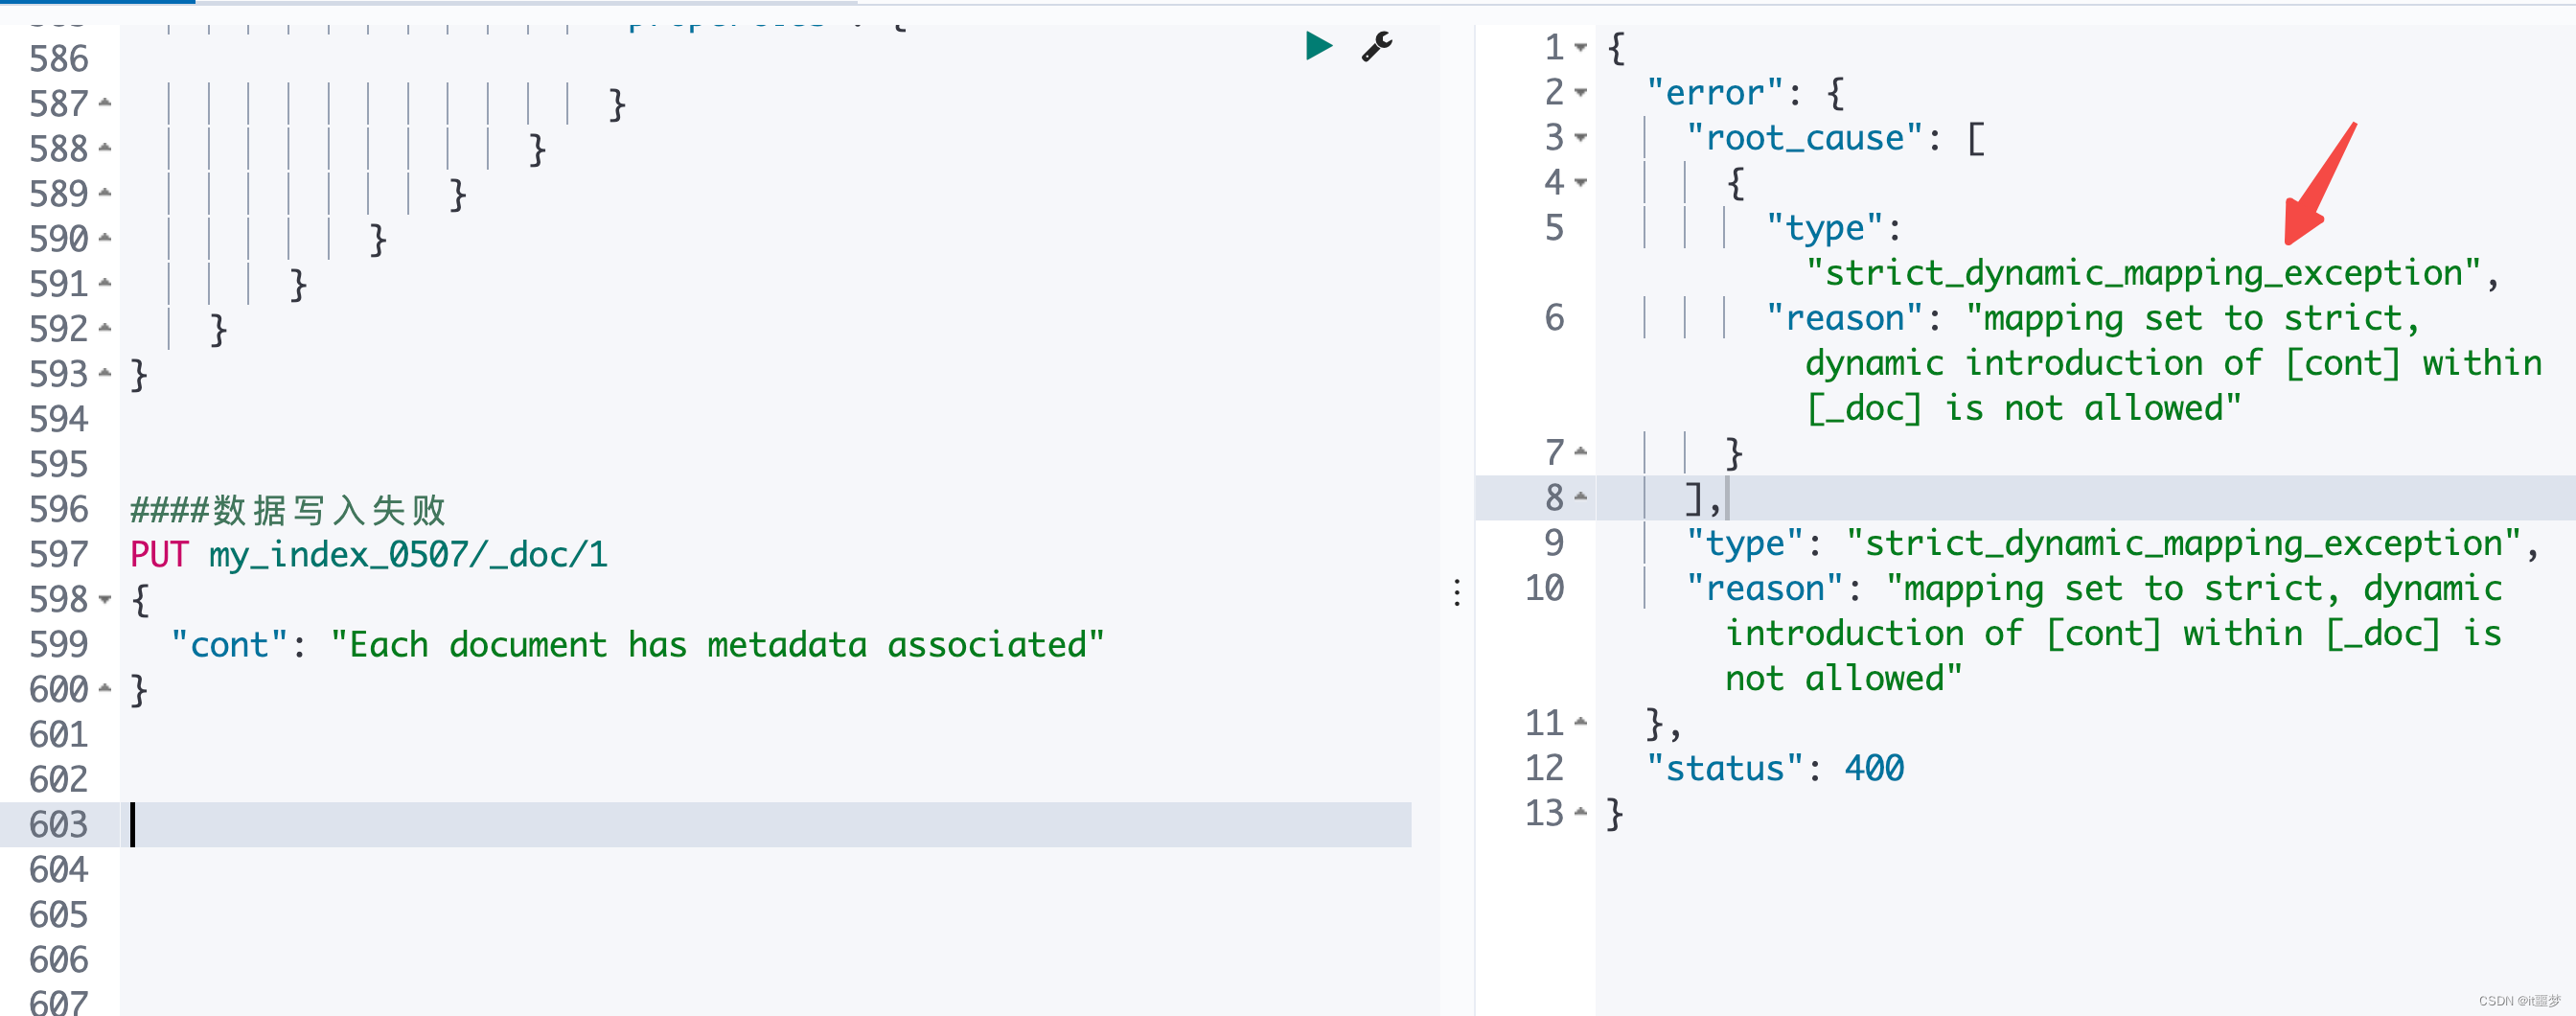Click the "reason" key on response line 10
Image resolution: width=2576 pixels, height=1016 pixels.
tap(1765, 588)
